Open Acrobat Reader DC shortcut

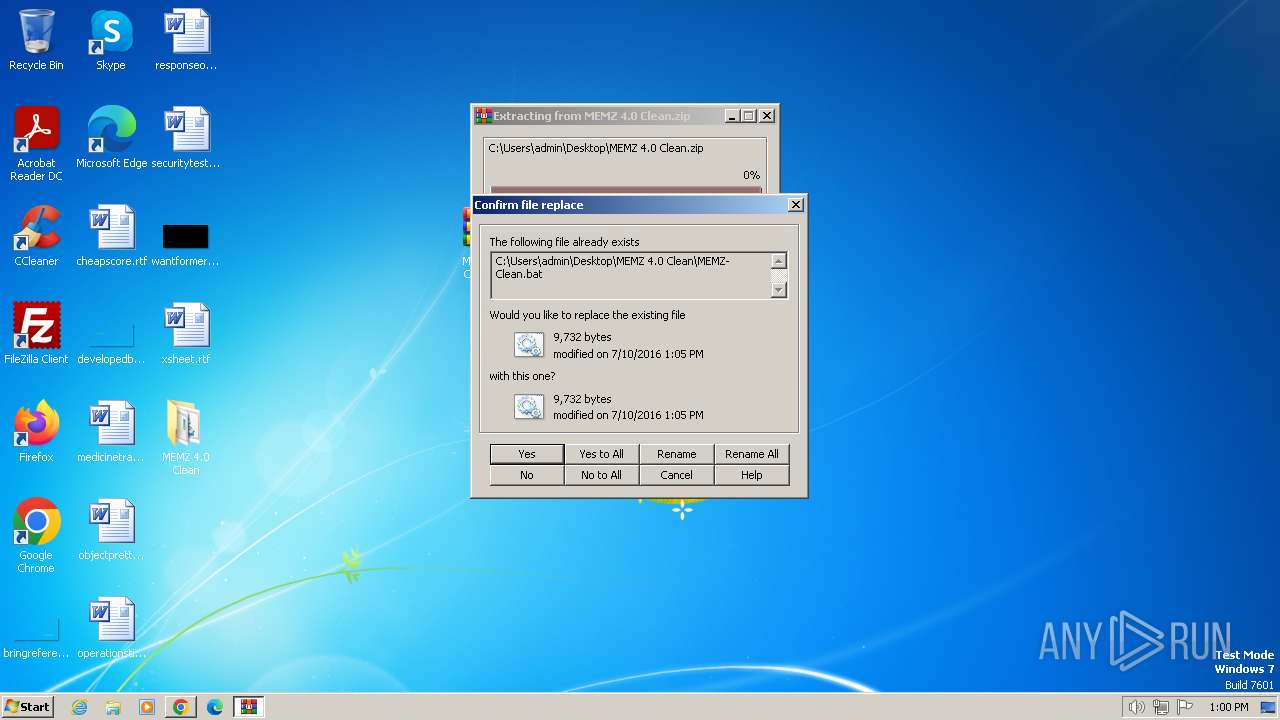coord(36,144)
